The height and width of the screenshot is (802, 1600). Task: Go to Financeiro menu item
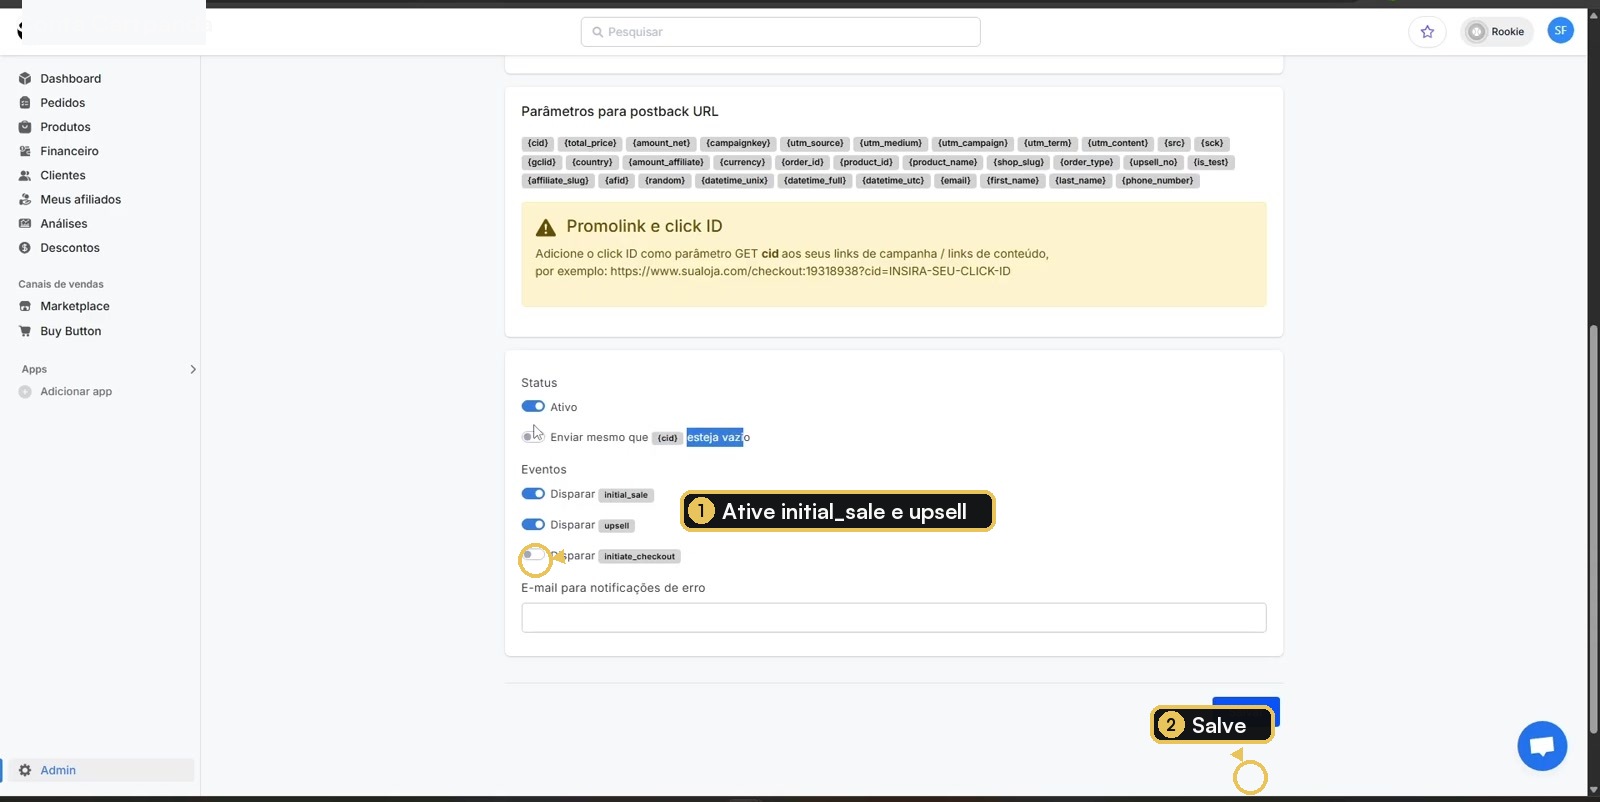[x=69, y=151]
